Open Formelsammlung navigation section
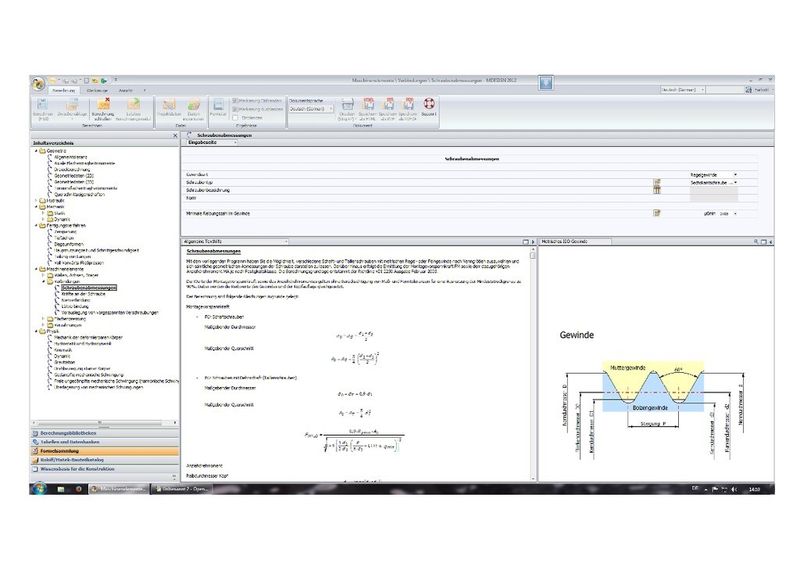Image resolution: width=800 pixels, height=566 pixels. [x=105, y=451]
